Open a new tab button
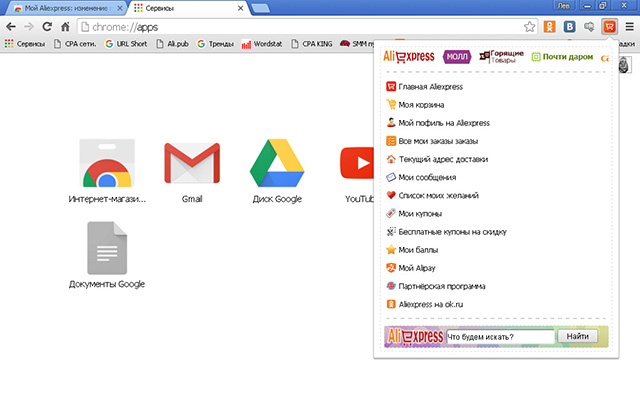640x400 pixels. click(x=260, y=8)
